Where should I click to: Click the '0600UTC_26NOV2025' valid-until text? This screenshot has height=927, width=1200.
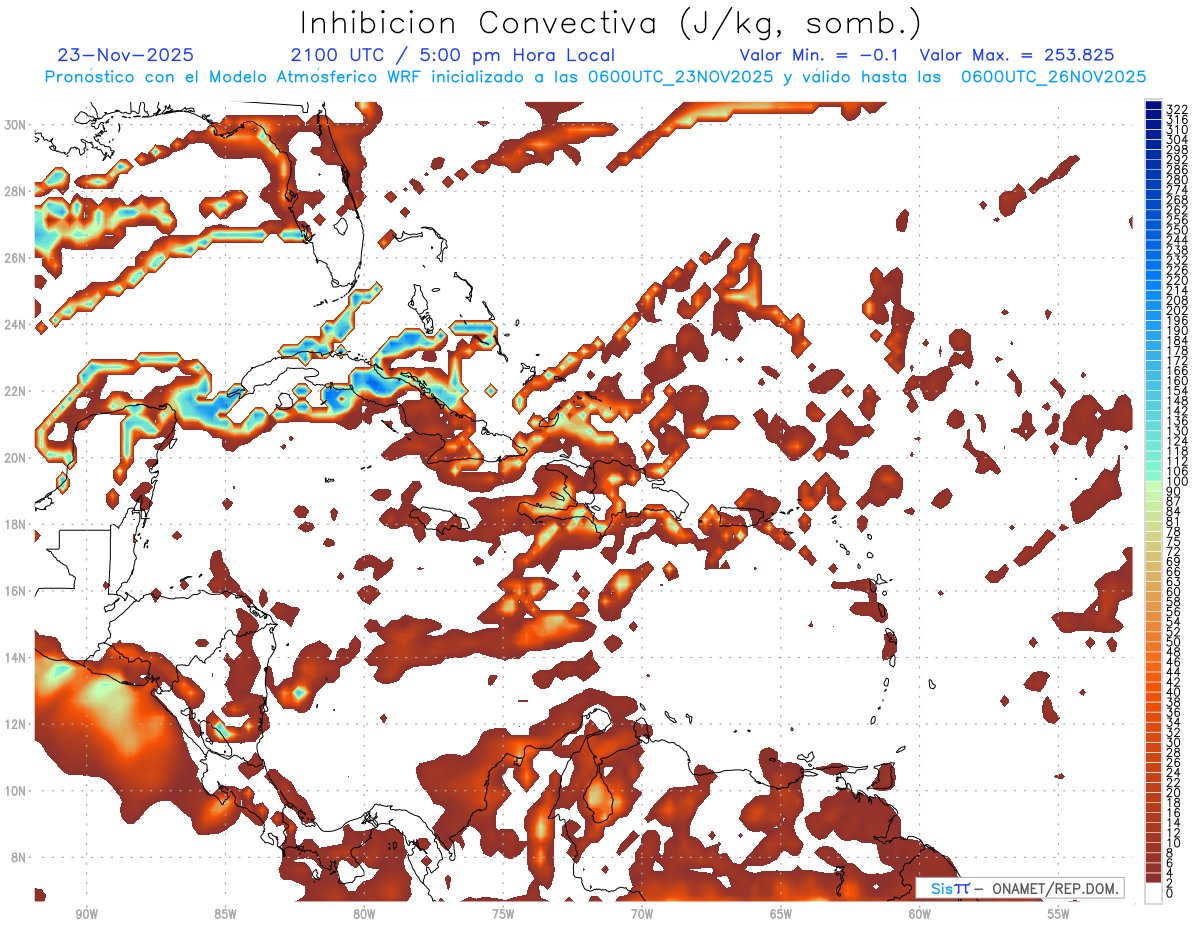click(x=1053, y=77)
